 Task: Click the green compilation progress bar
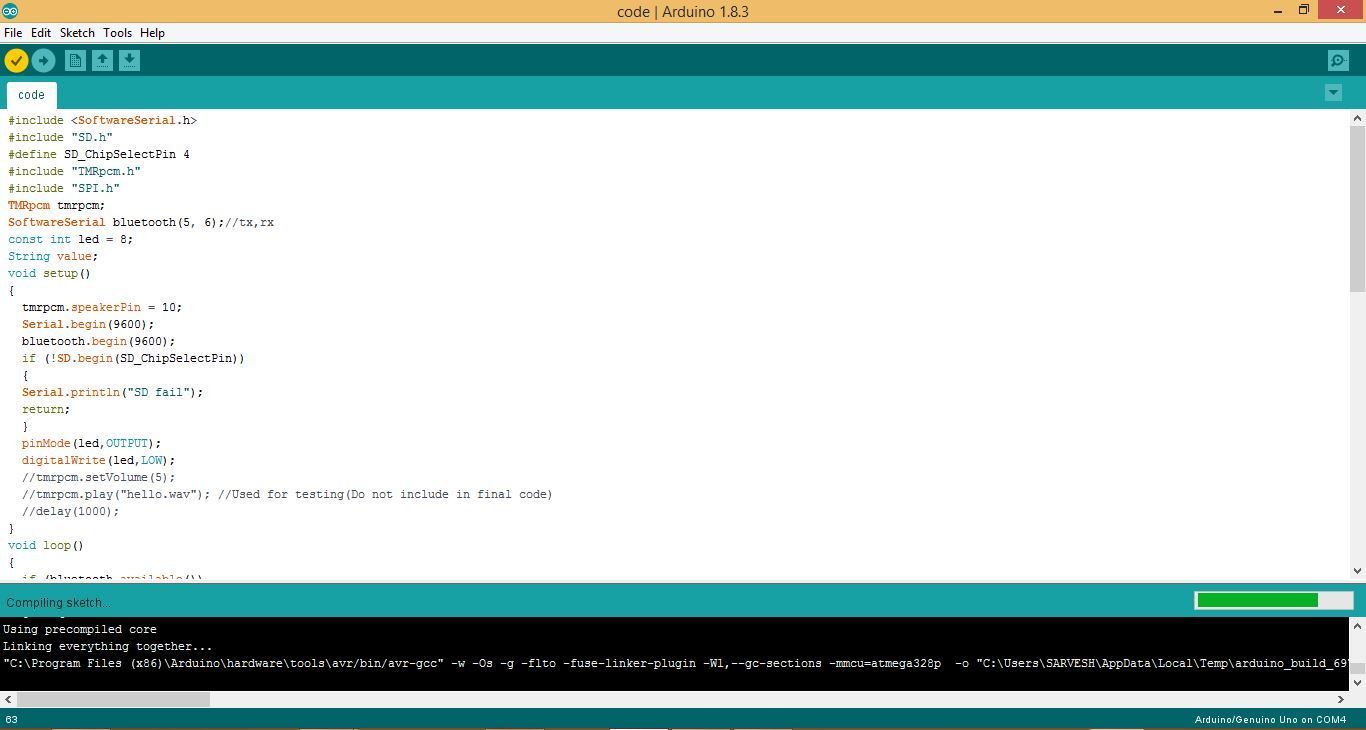[x=1256, y=599]
